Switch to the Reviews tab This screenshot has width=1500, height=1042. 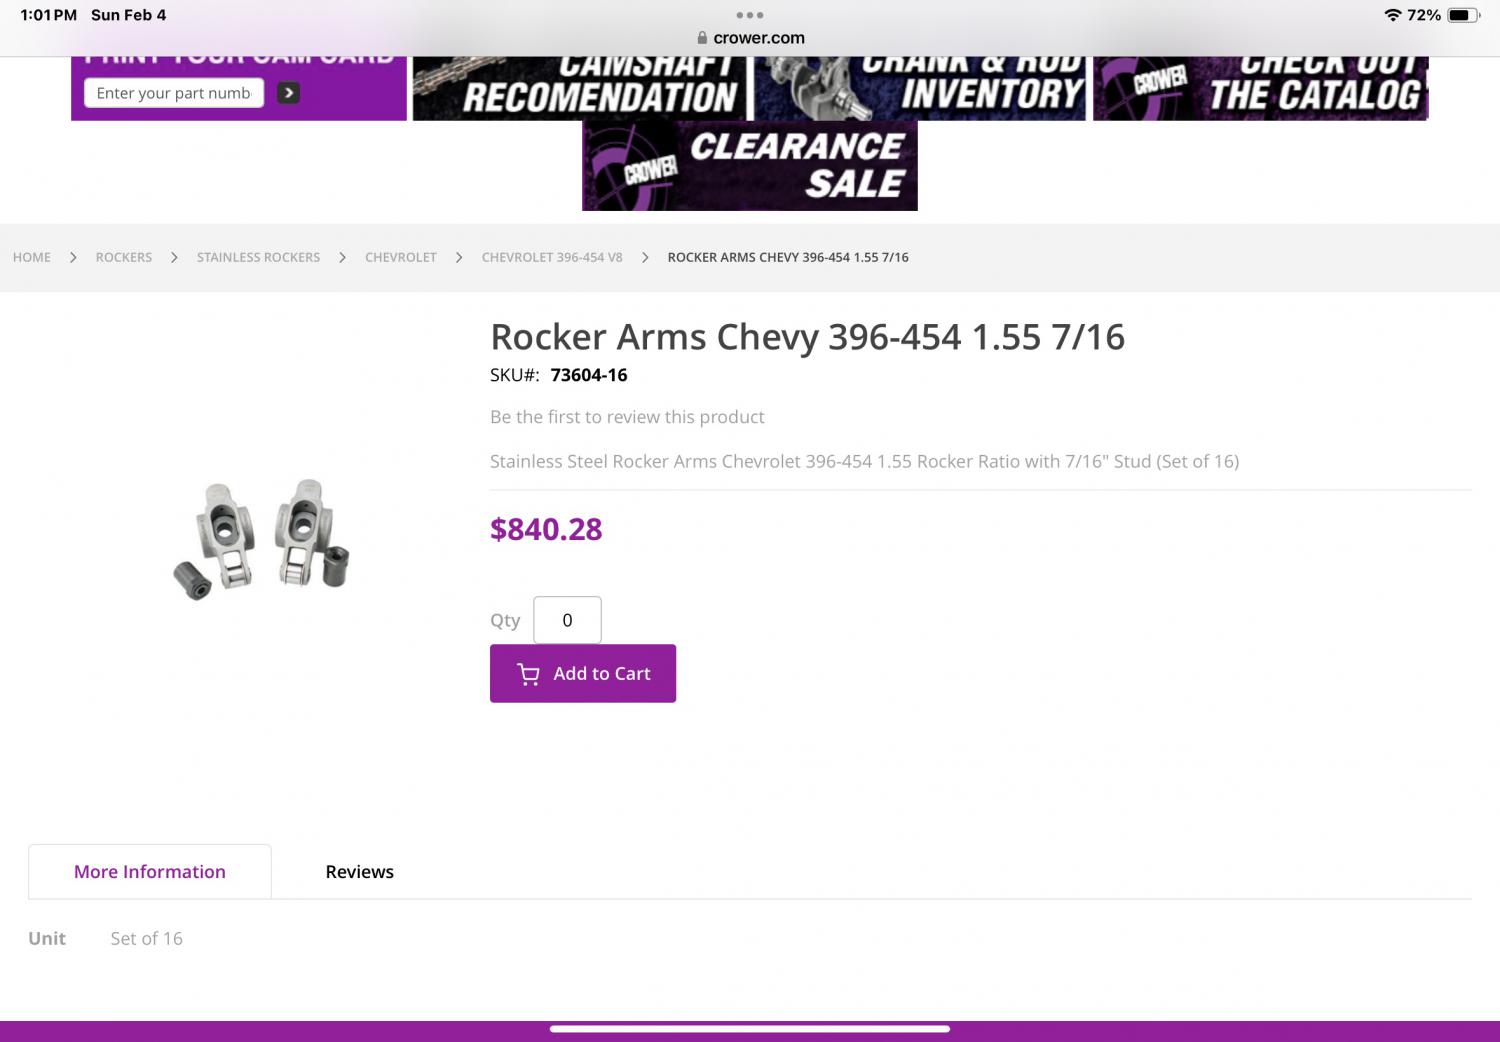coord(360,872)
